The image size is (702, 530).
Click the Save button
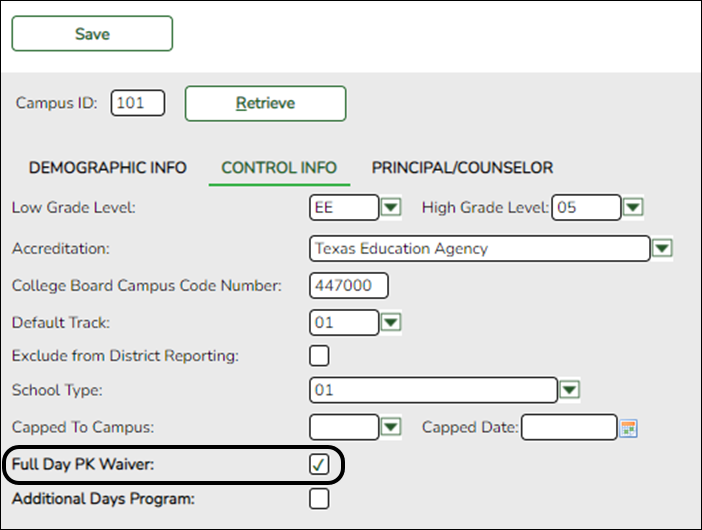[x=92, y=34]
